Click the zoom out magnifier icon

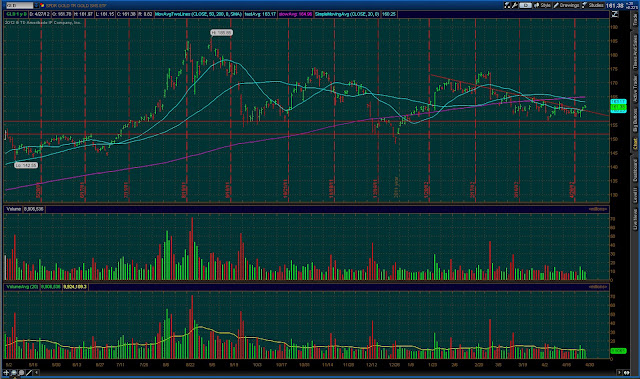[x=21, y=372]
